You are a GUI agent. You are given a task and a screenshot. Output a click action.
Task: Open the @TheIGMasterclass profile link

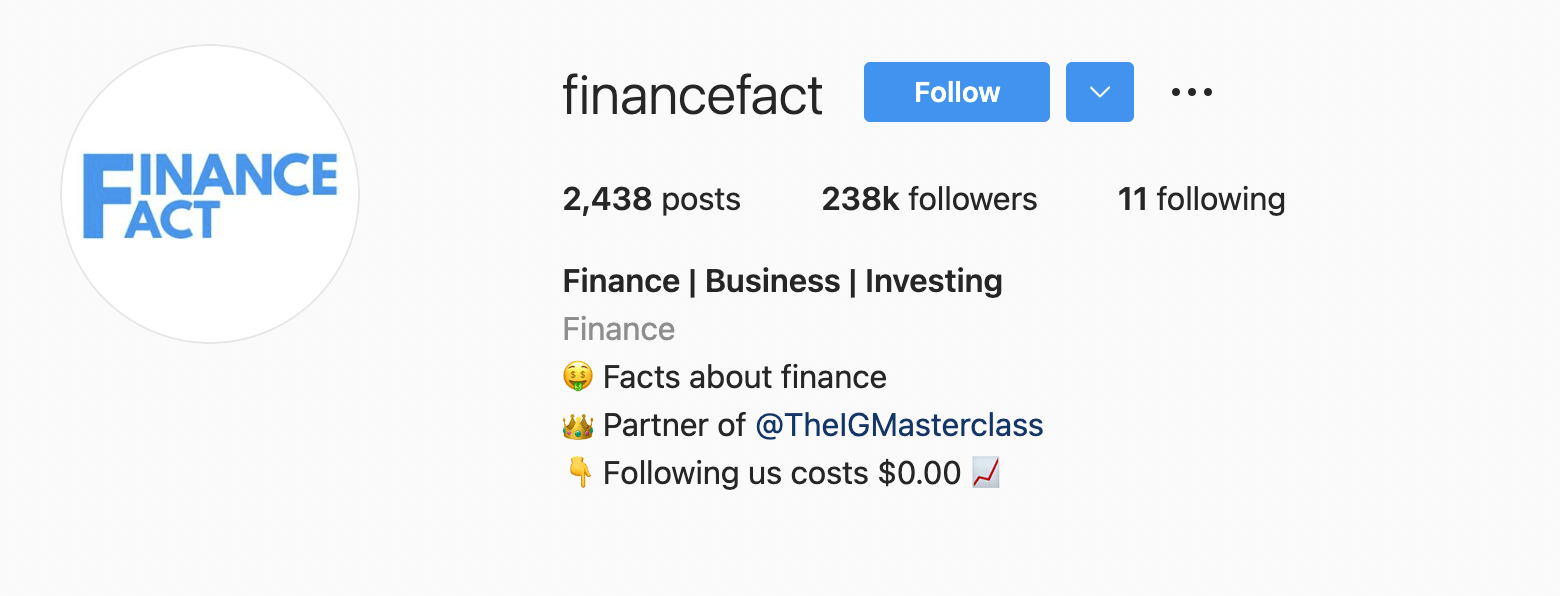click(899, 425)
